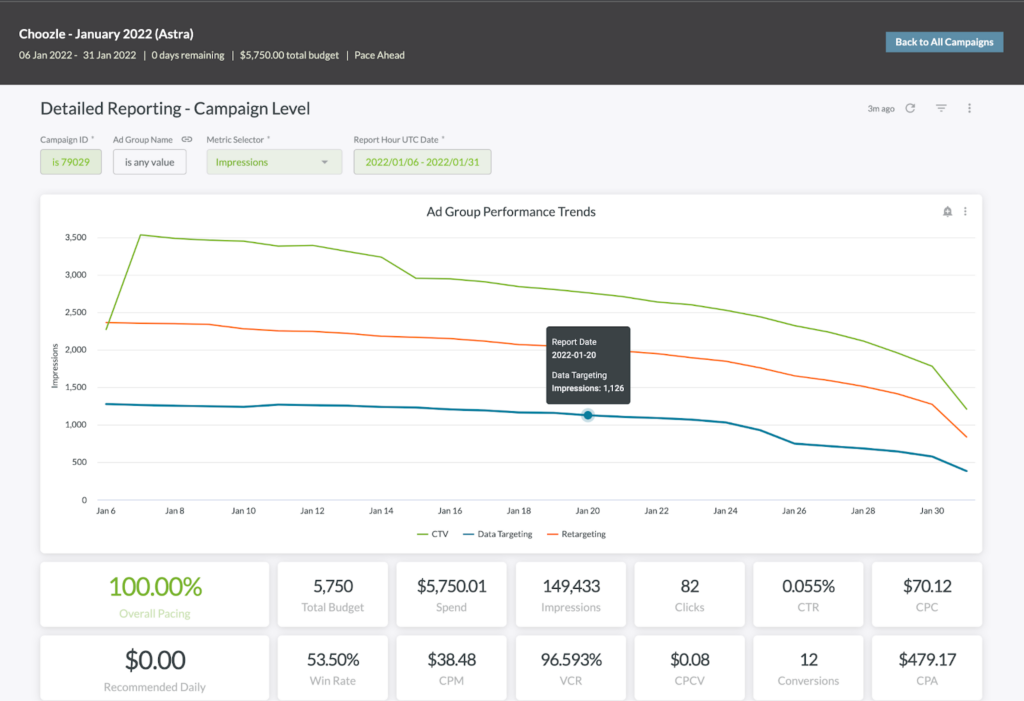Click the 'Jan 20' x-axis label
This screenshot has height=701, width=1024.
pos(588,511)
